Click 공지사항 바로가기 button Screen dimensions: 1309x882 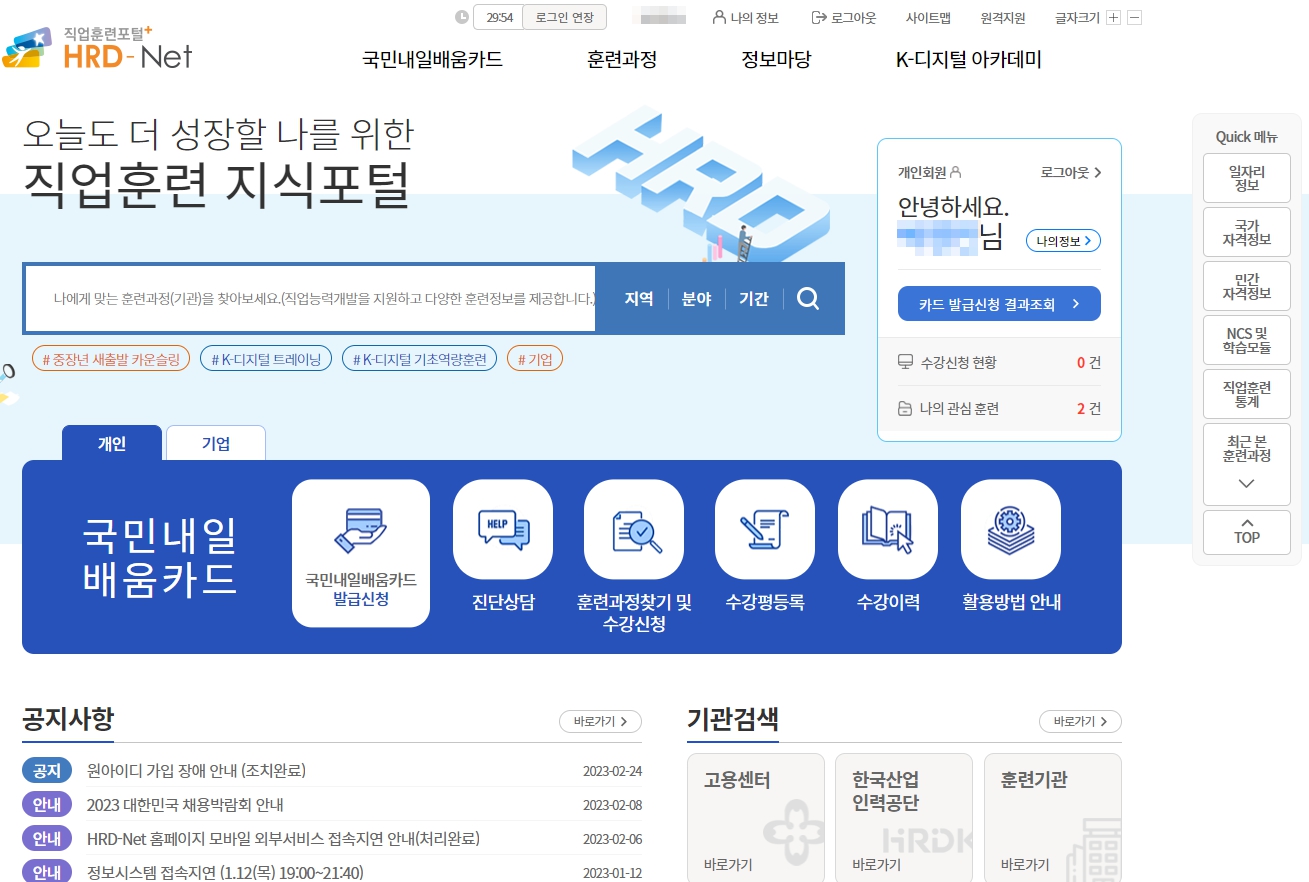[600, 721]
